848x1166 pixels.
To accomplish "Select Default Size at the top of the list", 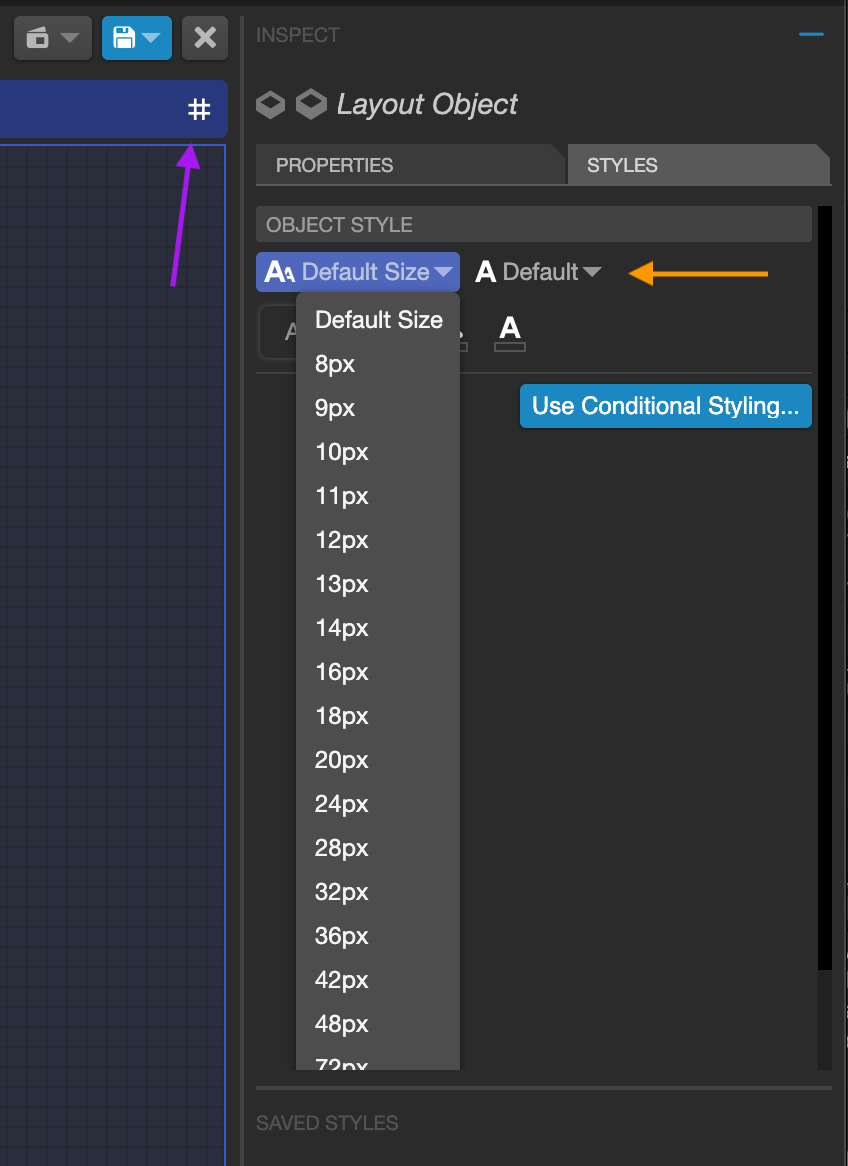I will 378,319.
